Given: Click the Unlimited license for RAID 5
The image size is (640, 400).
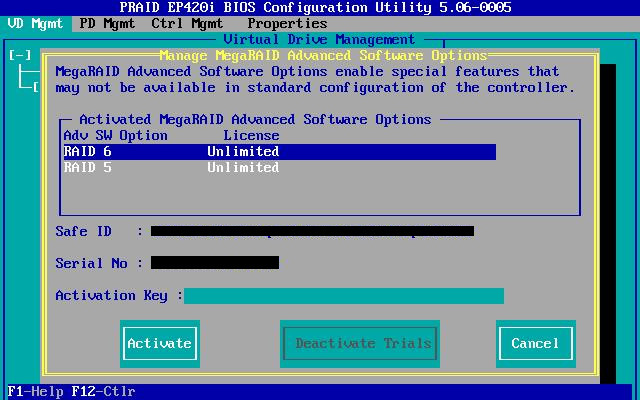Looking at the screenshot, I should (243, 167).
